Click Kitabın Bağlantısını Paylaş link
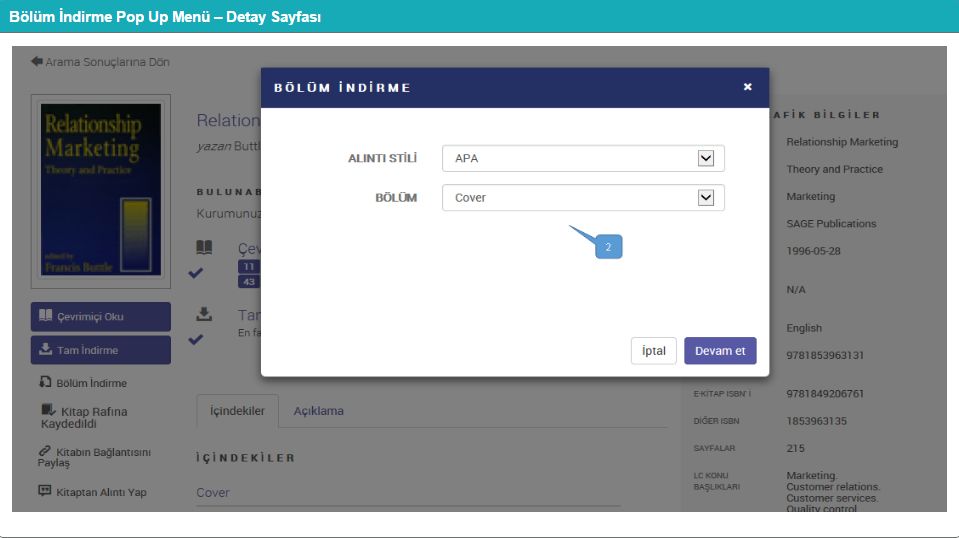Image resolution: width=959 pixels, height=538 pixels. 94,457
